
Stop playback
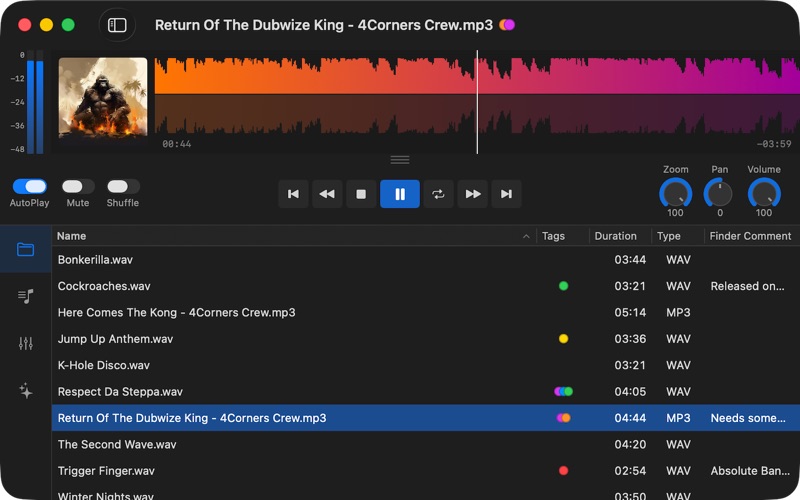pos(361,194)
